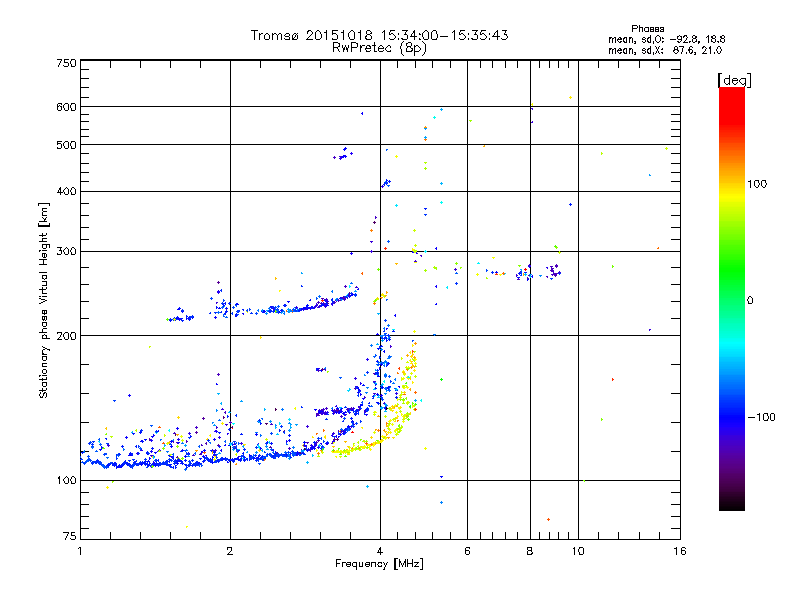Click the RwPretec (8p) subtitle
800x600 pixels.
pos(379,48)
